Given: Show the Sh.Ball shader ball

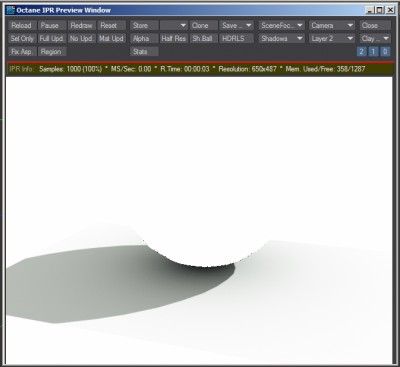Looking at the screenshot, I should click(204, 39).
